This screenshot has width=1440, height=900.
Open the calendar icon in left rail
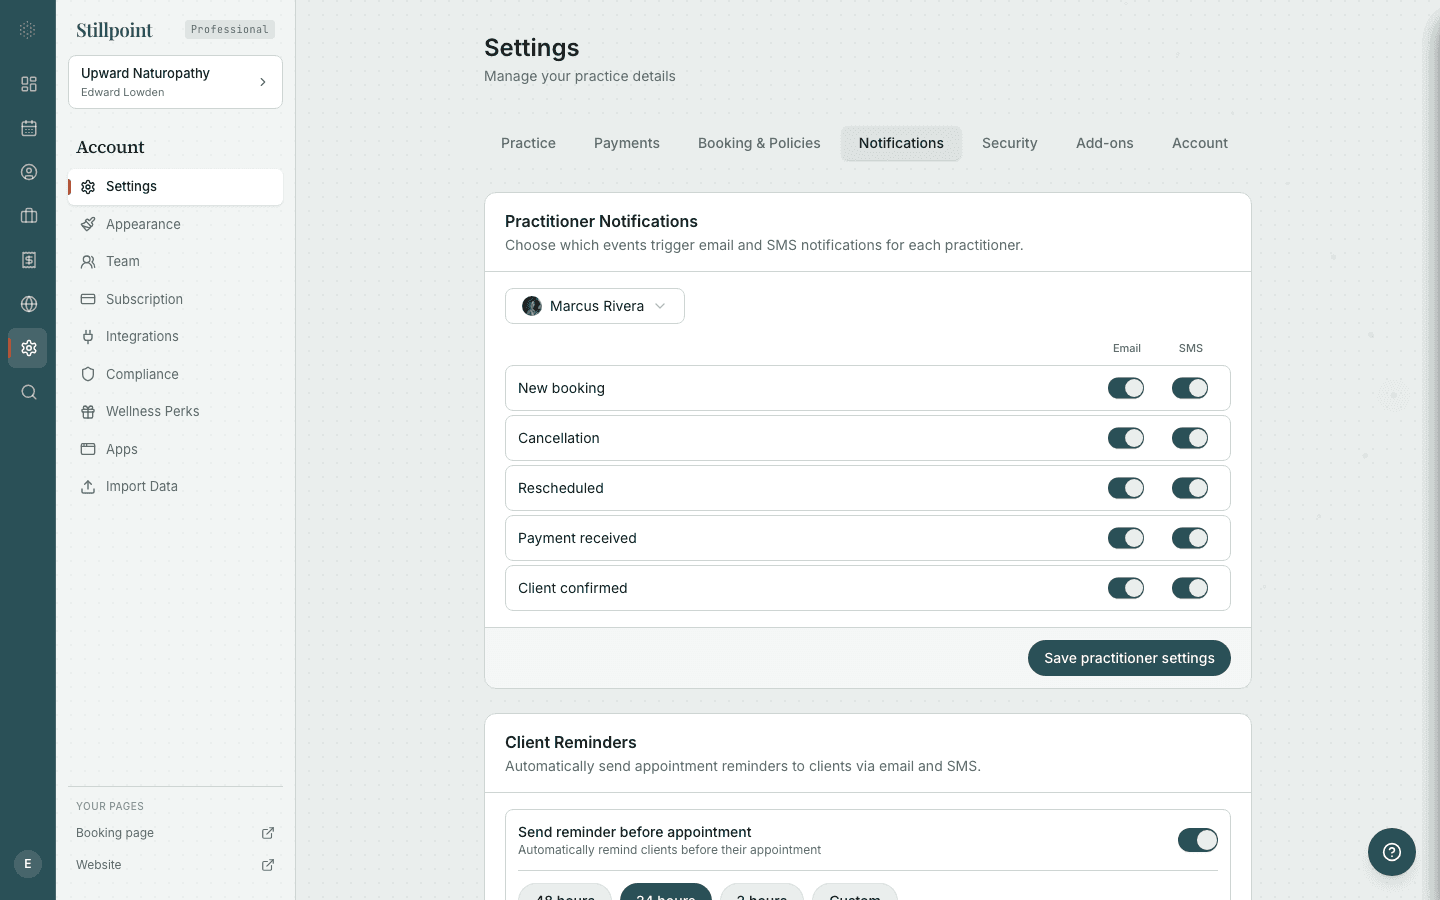pyautogui.click(x=29, y=128)
